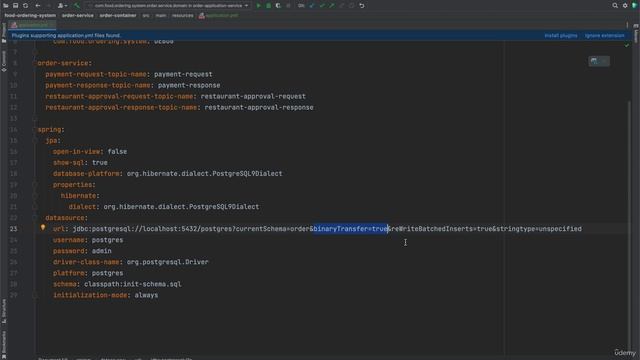Open the Structure tool window stripe
The image size is (640, 360).
tap(4, 311)
